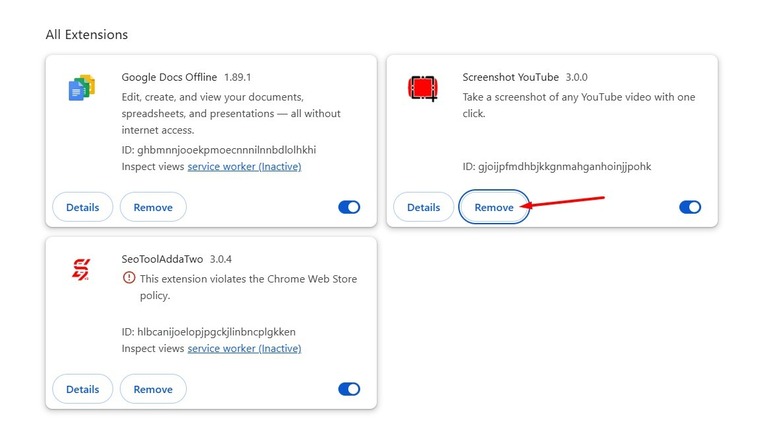Viewport: 780px width, 438px height.
Task: Open SeoToolAddaTwo service worker link
Action: point(244,348)
